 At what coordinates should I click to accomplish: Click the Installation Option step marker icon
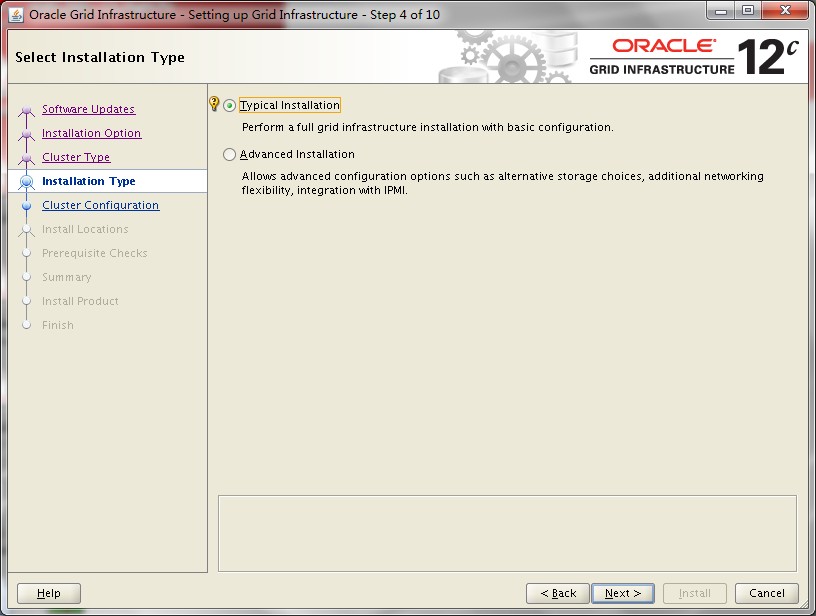pos(27,134)
